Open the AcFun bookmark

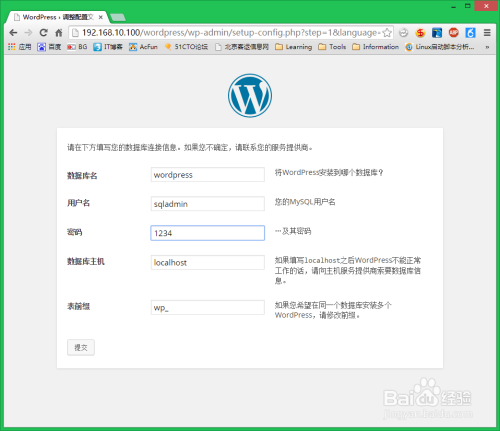click(x=143, y=47)
